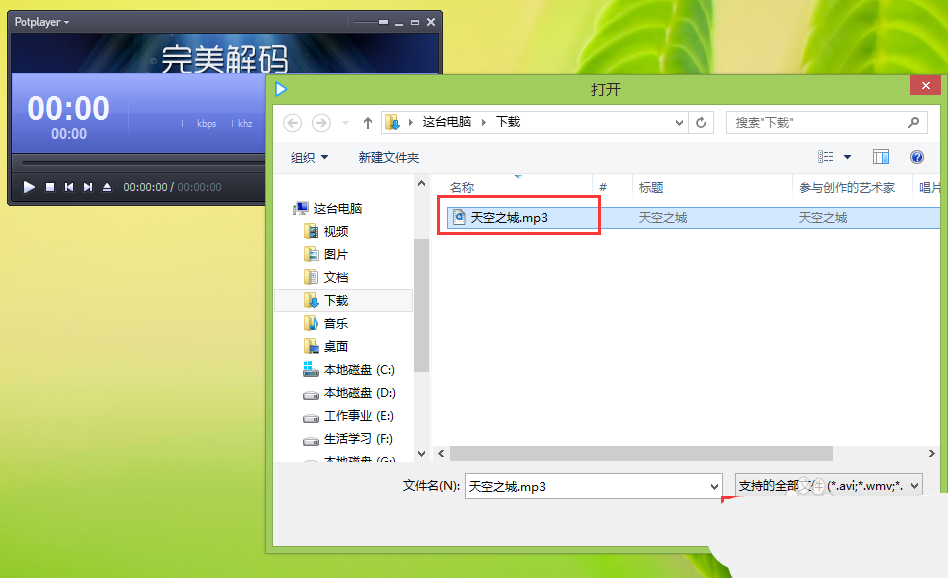The width and height of the screenshot is (948, 578).
Task: Sort by 标题 column header
Action: (651, 187)
